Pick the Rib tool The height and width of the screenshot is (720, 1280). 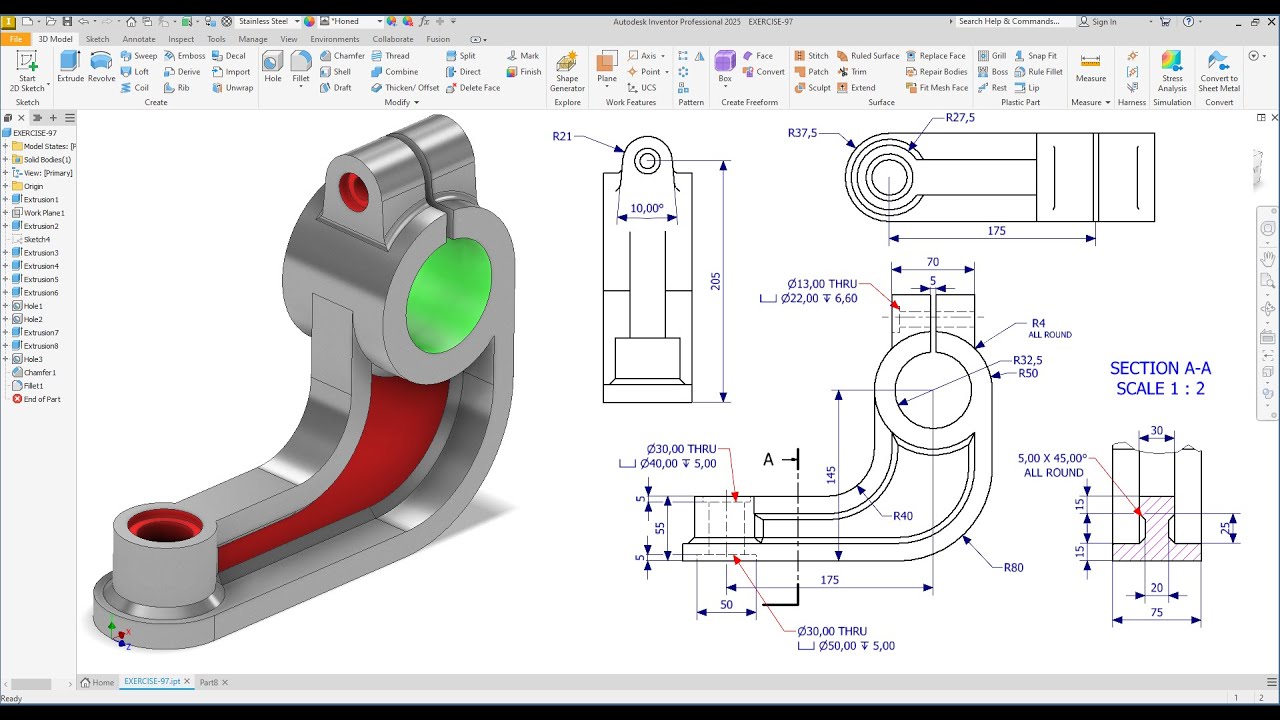coord(177,88)
